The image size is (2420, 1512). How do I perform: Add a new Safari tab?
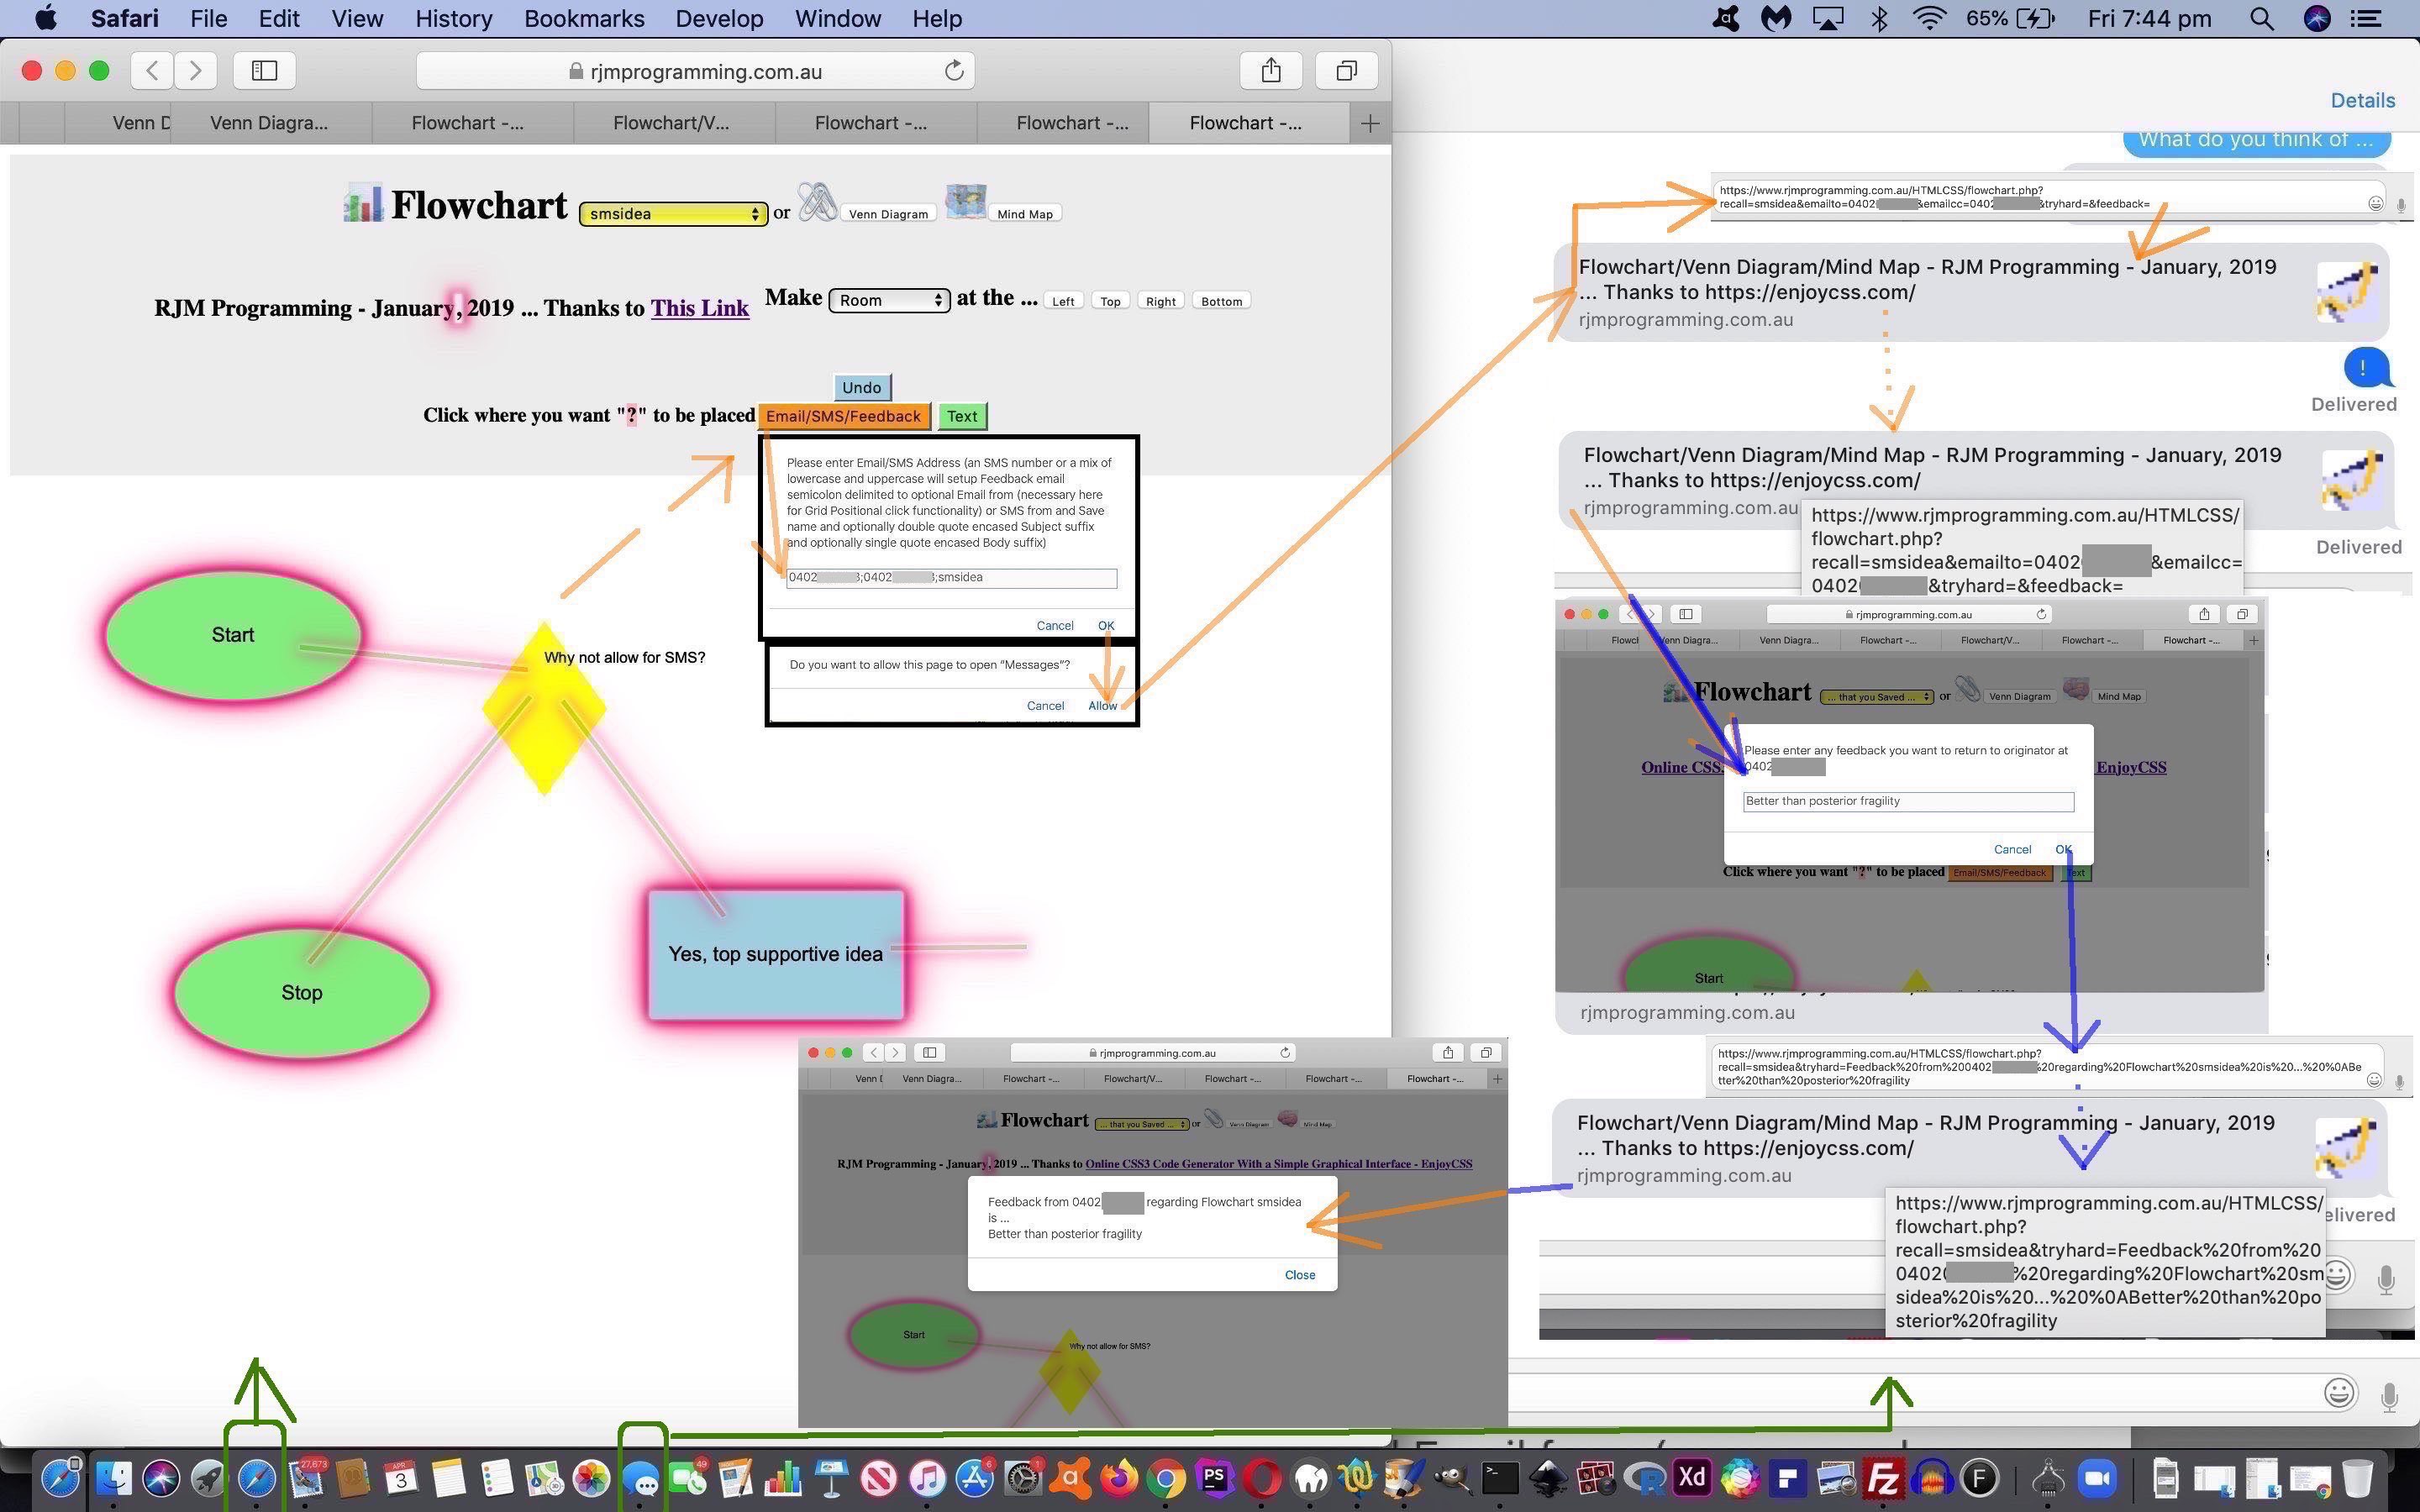[1370, 123]
